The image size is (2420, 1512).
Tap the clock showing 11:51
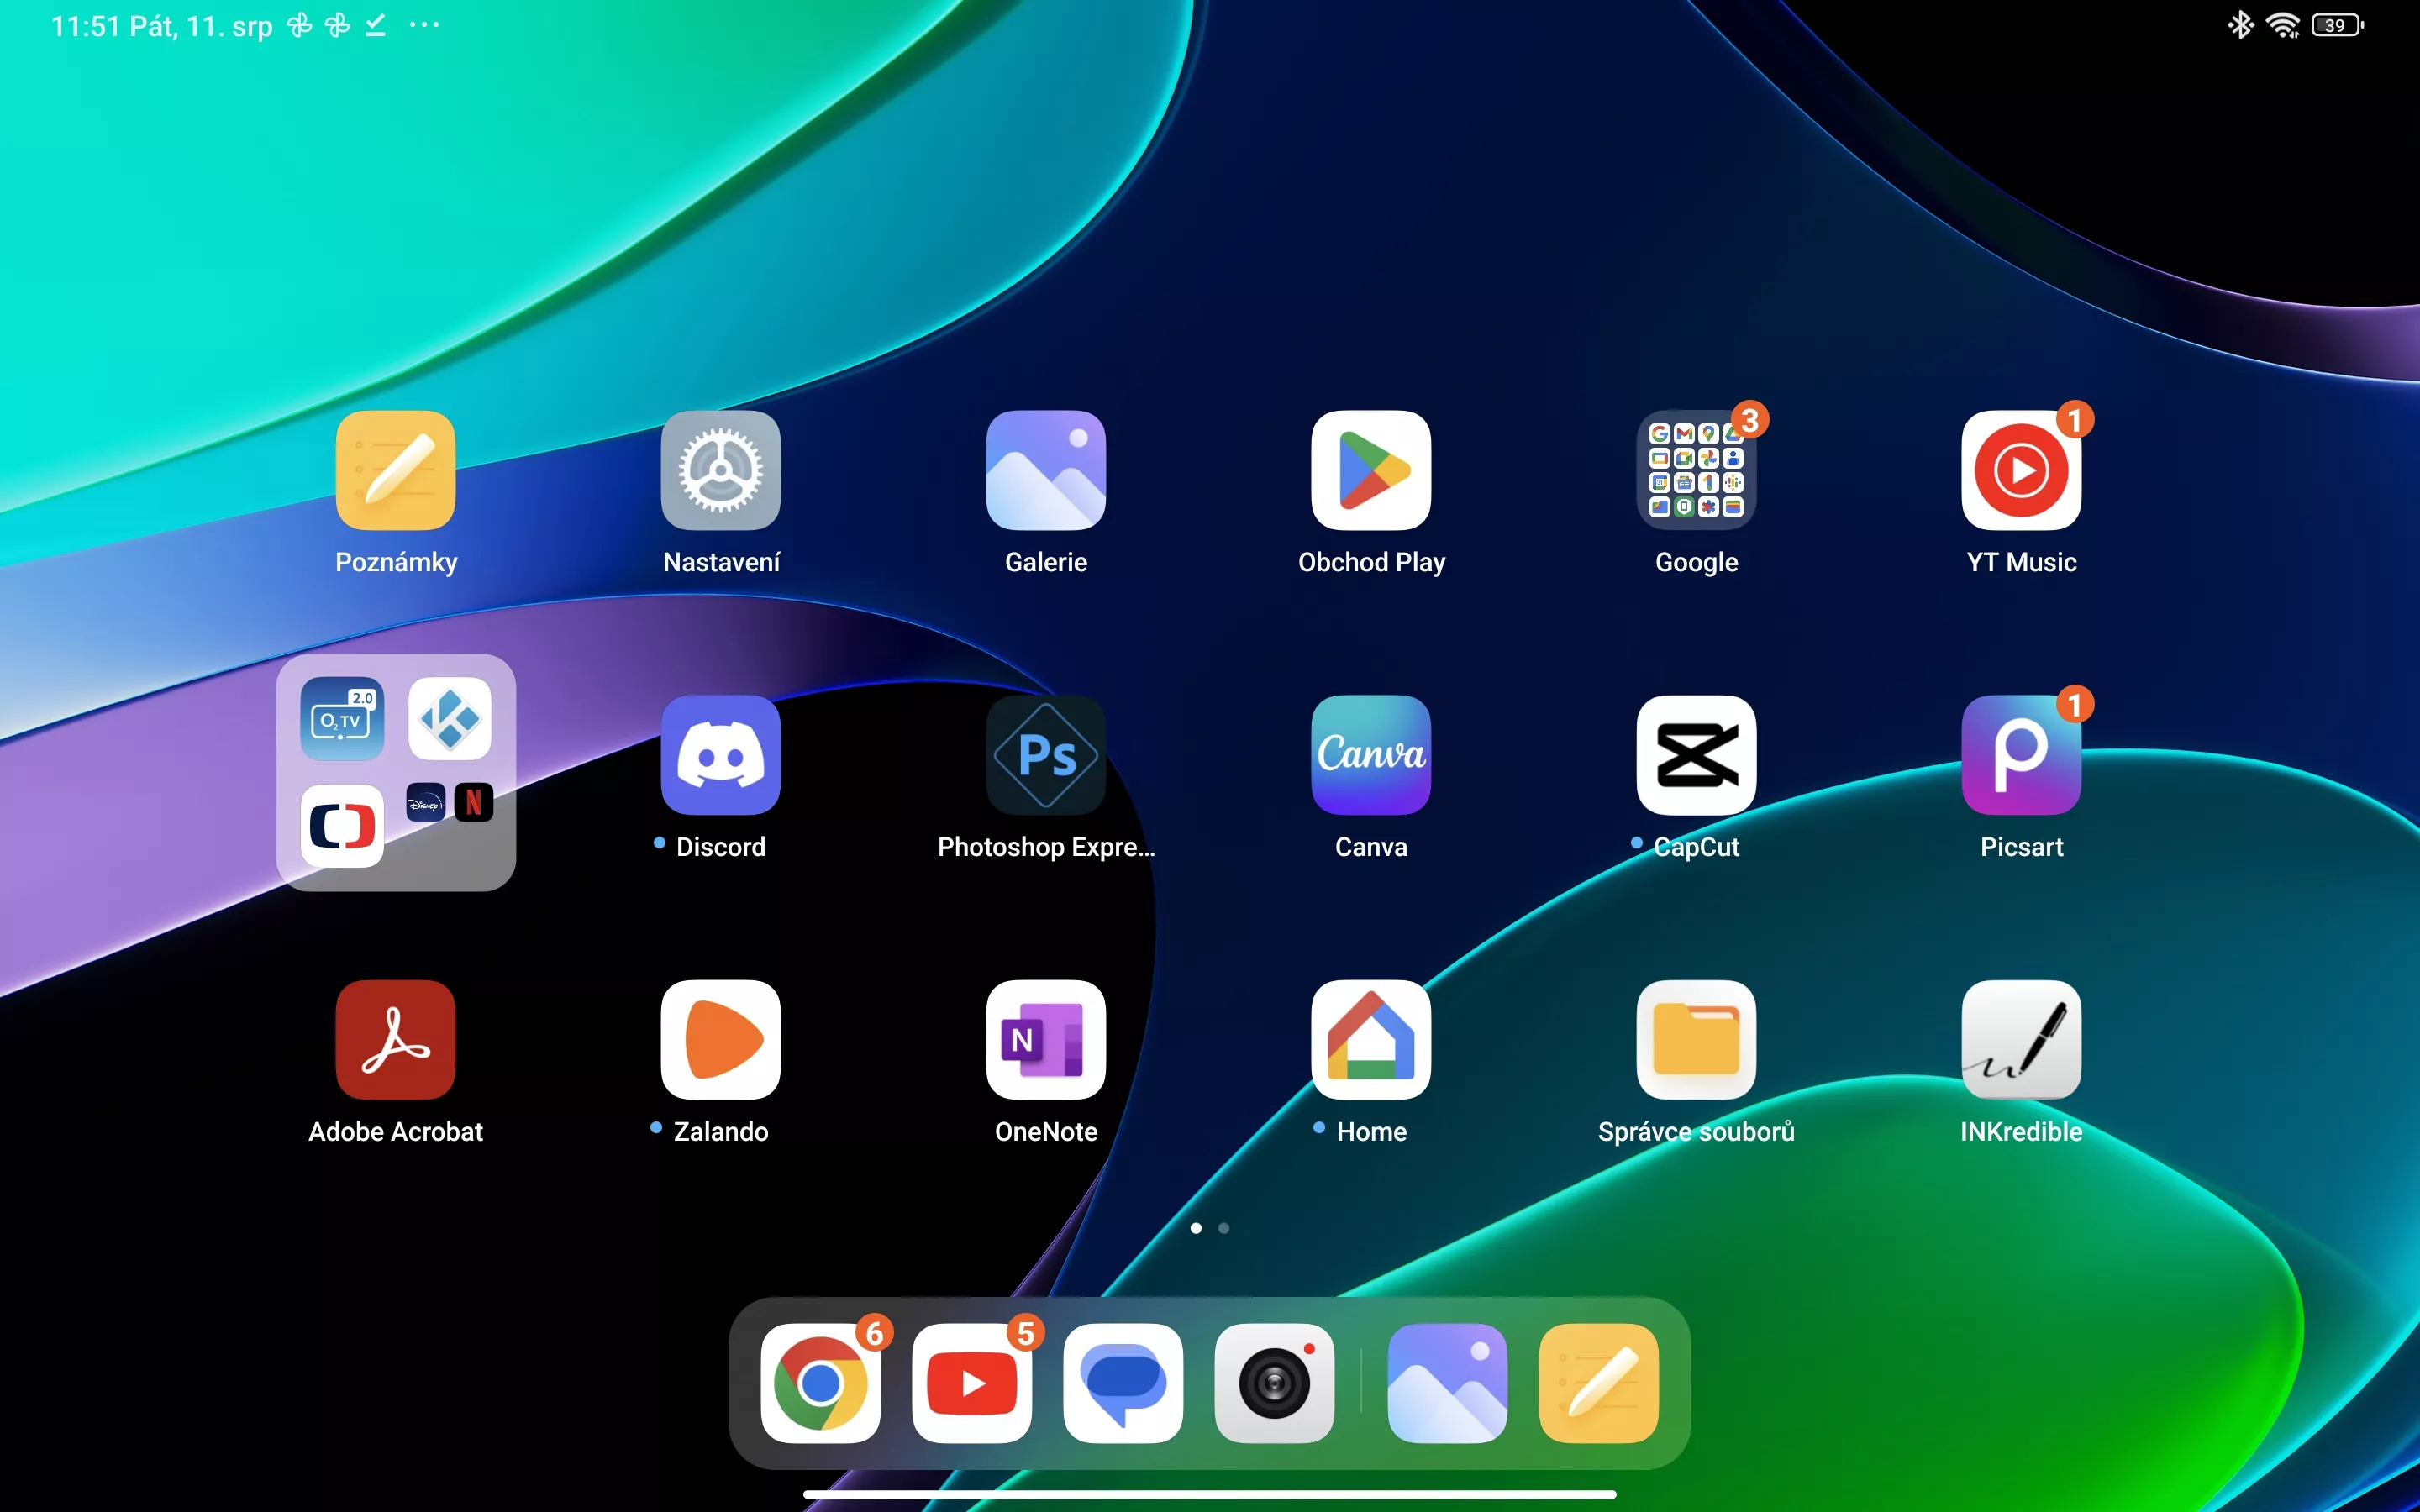click(x=85, y=26)
